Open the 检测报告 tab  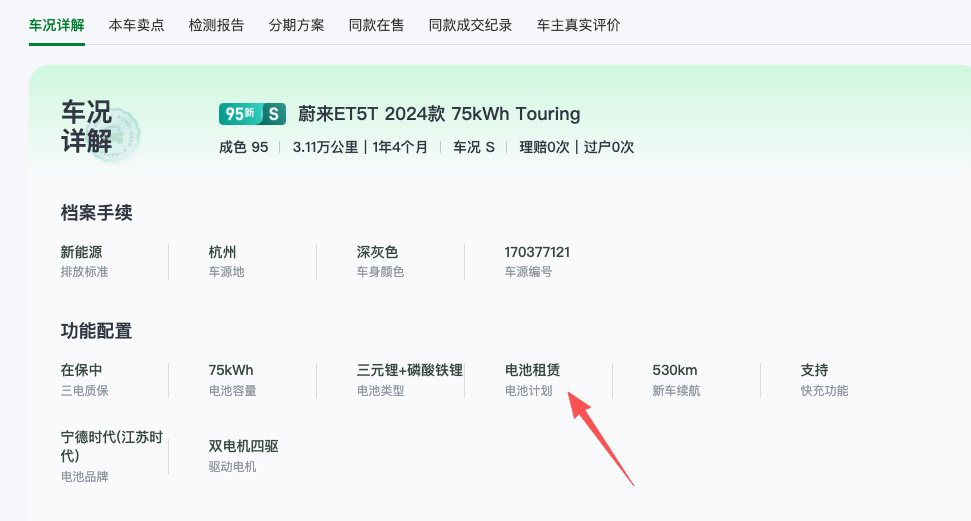[216, 25]
